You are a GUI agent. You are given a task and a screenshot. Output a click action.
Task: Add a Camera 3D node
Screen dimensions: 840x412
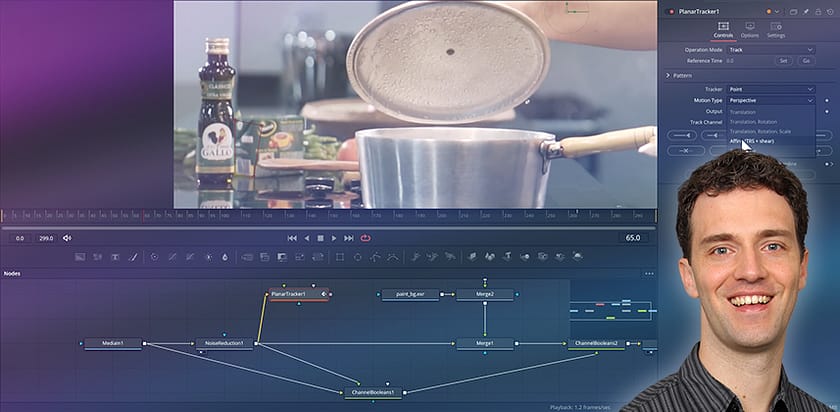coord(543,257)
